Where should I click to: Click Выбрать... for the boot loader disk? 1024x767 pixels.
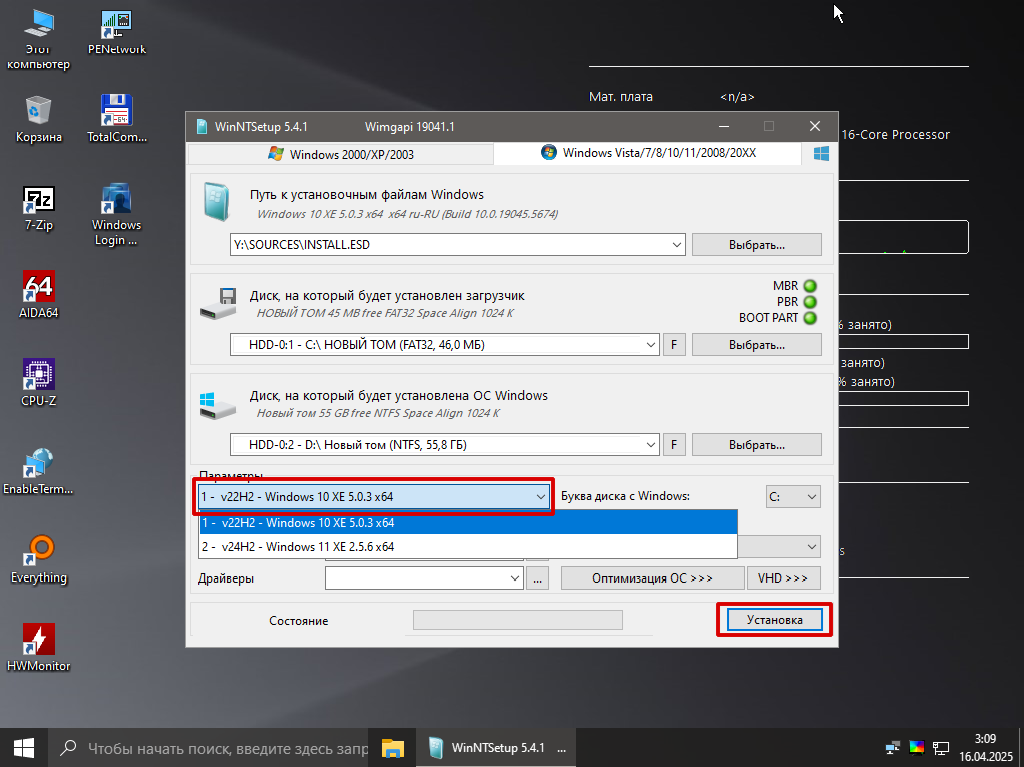(757, 345)
